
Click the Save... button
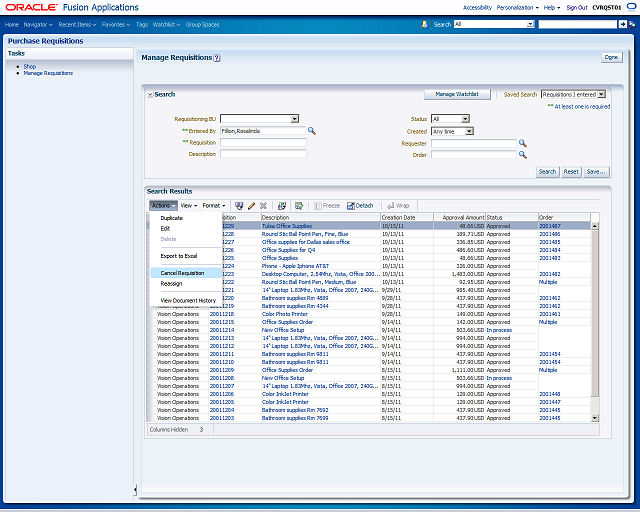[596, 172]
